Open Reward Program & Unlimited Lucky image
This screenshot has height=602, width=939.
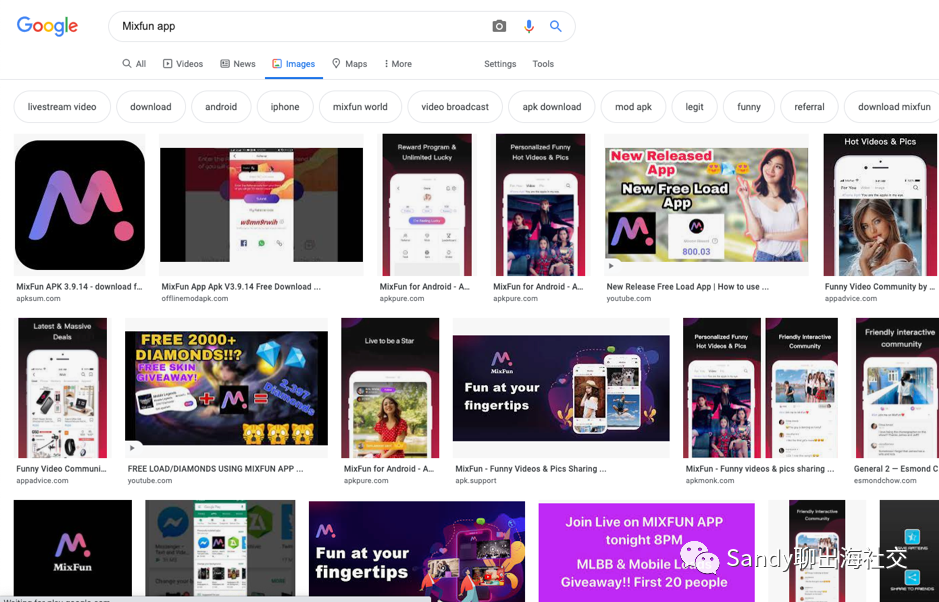[427, 205]
